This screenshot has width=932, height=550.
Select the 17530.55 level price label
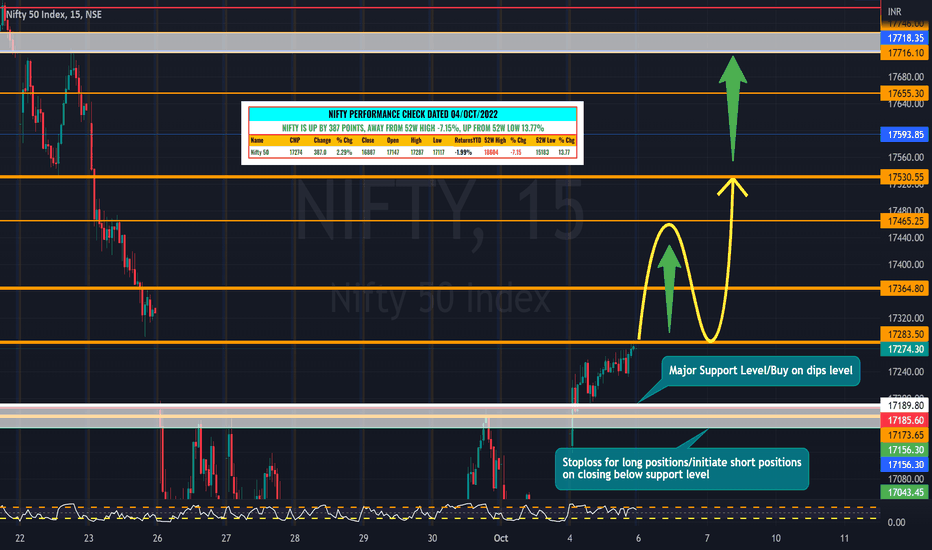coord(905,177)
